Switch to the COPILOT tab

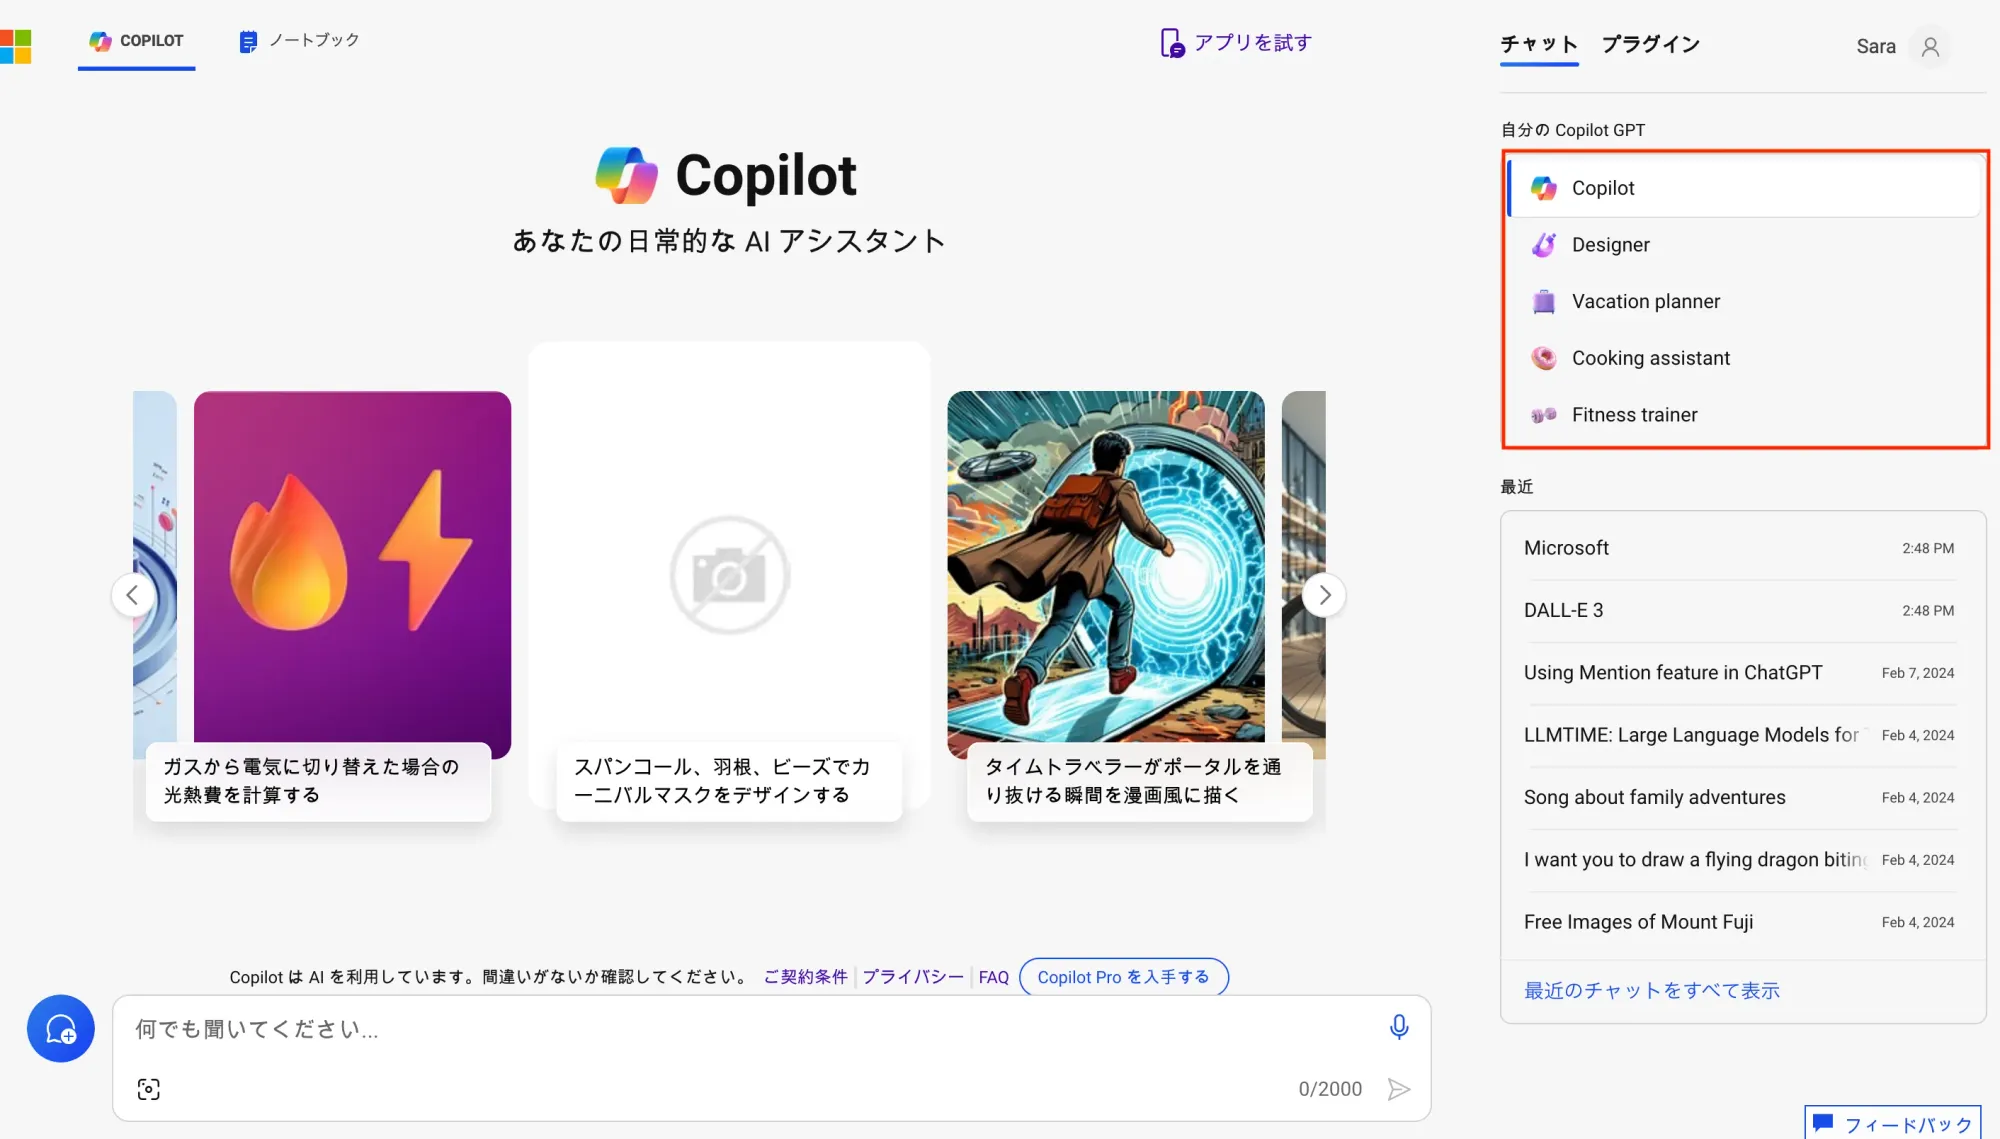pos(137,41)
